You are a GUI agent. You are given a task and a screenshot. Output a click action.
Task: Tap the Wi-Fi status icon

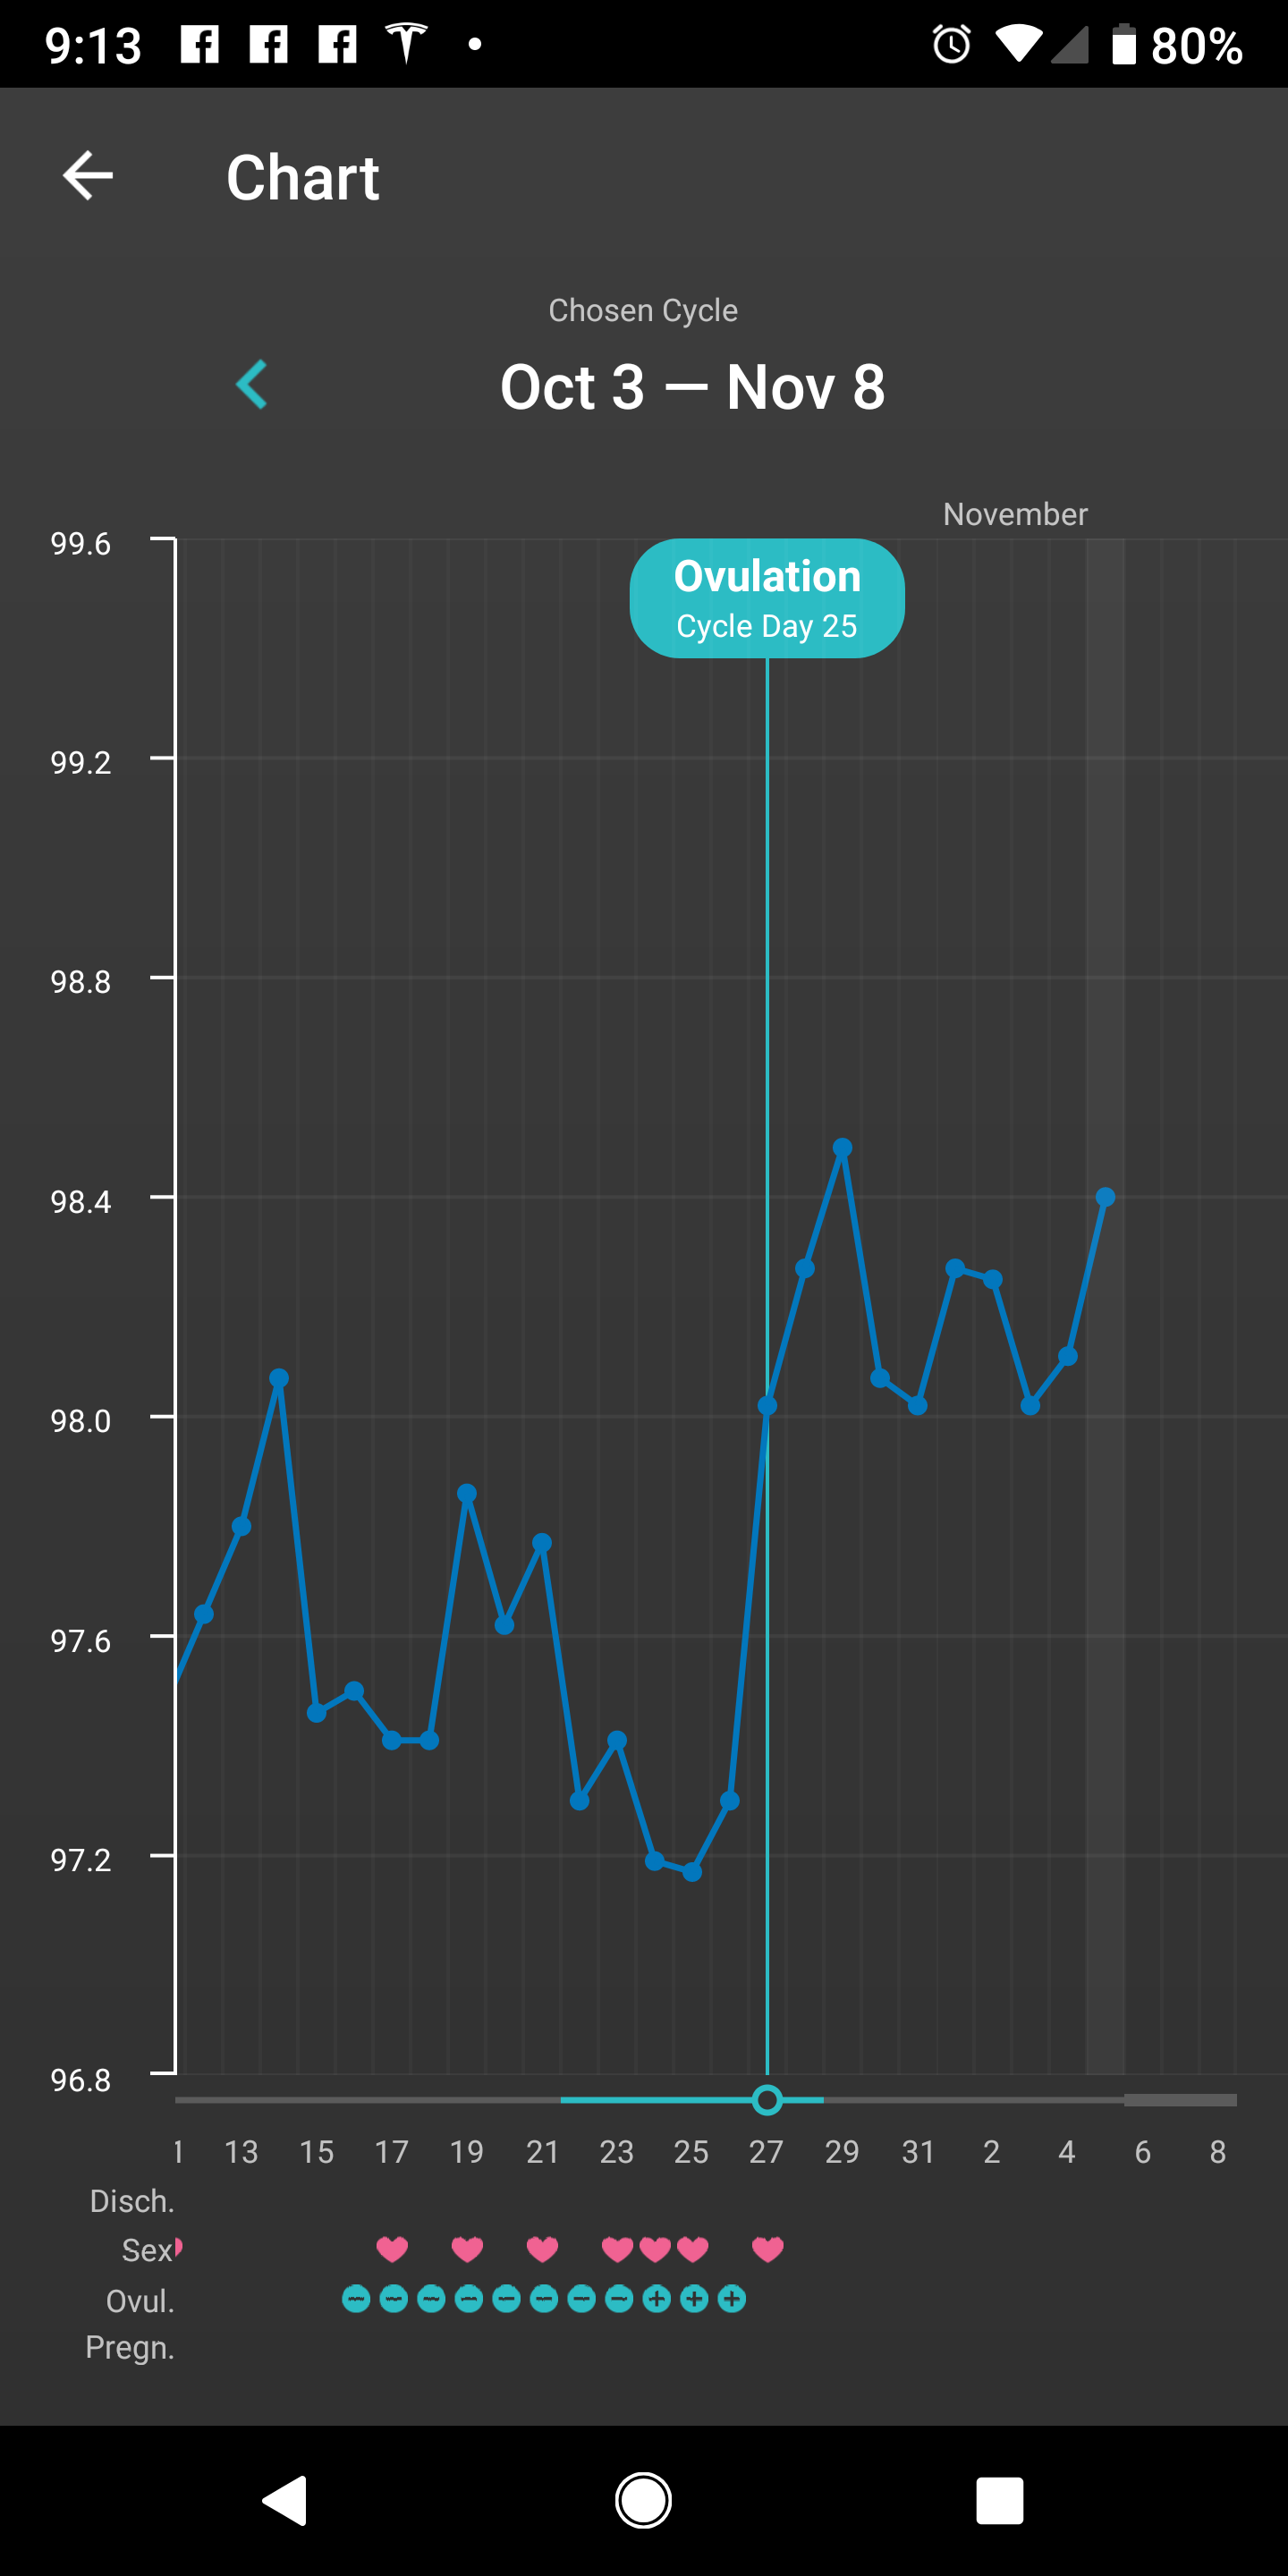pos(1018,44)
